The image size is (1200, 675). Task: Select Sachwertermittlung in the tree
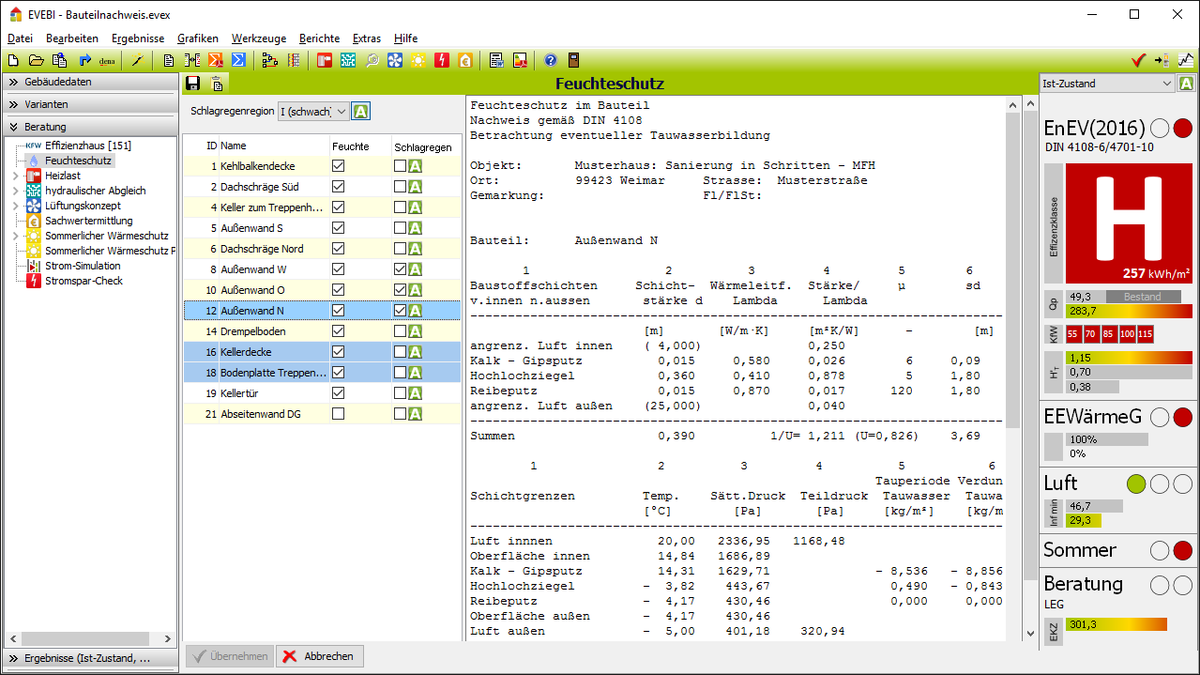click(x=89, y=221)
